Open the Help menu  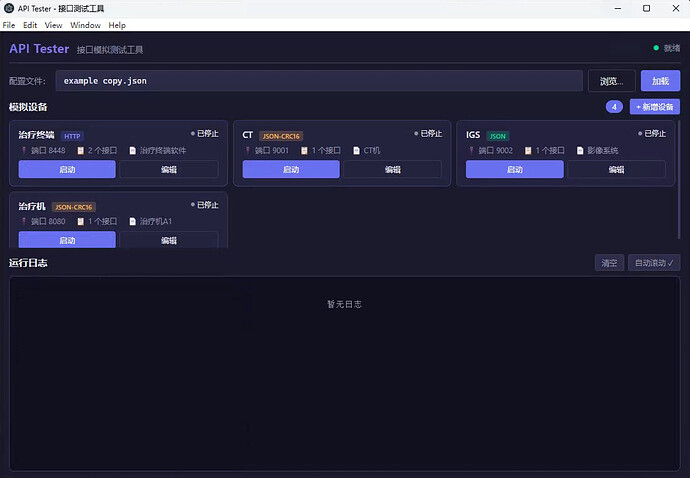coord(117,25)
